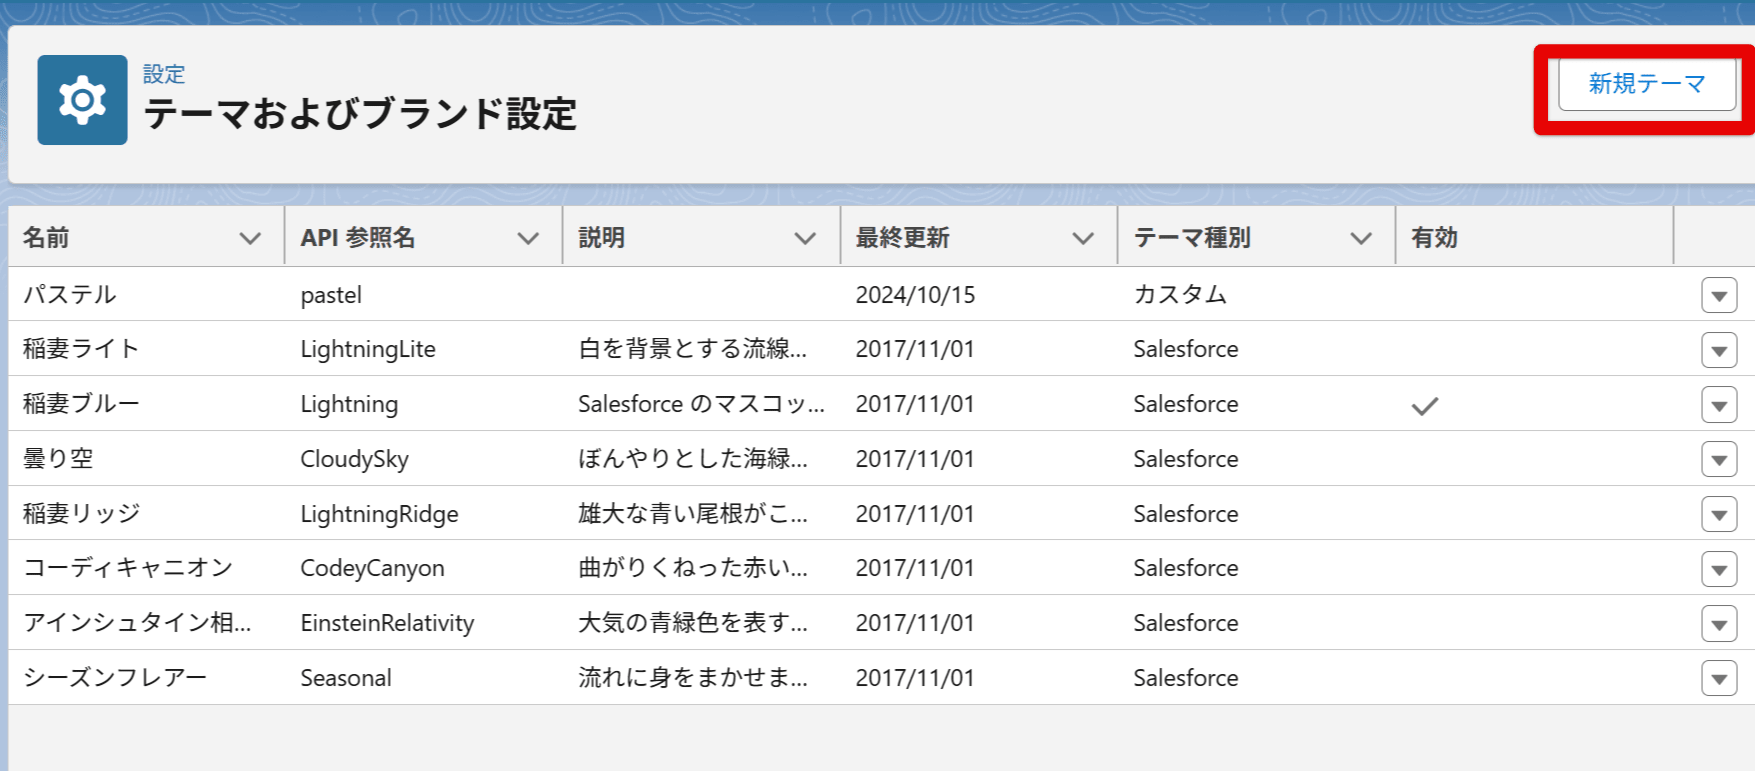The height and width of the screenshot is (771, 1755).
Task: Click the setup gear icon
Action: click(82, 100)
